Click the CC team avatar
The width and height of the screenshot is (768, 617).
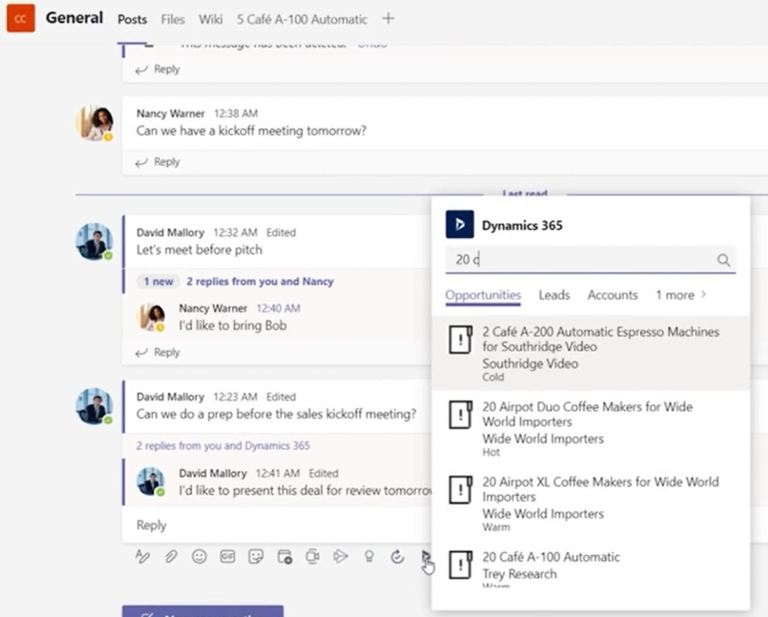click(x=20, y=18)
